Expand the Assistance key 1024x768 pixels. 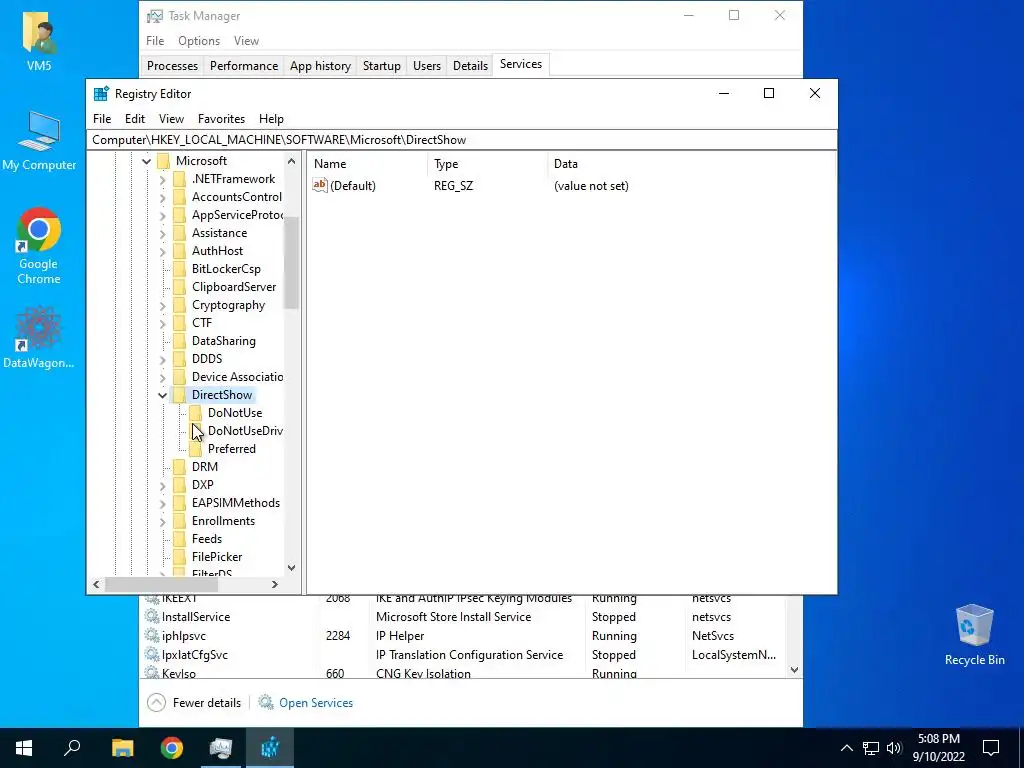(163, 233)
